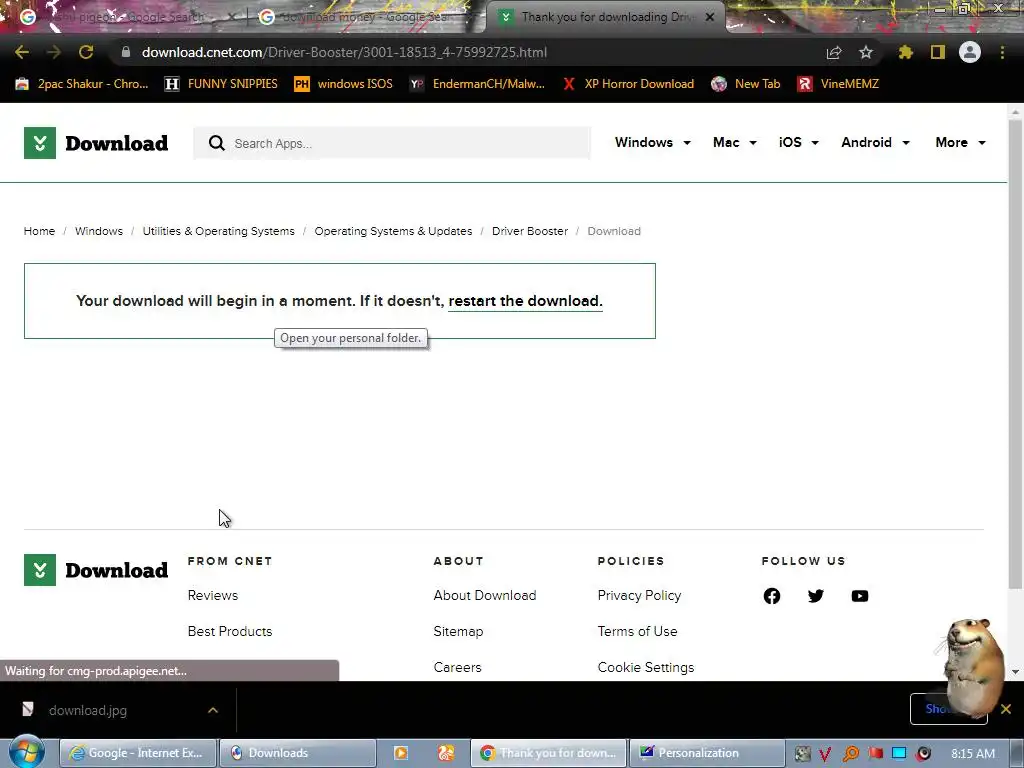The image size is (1024, 768).
Task: Go to Home in the breadcrumb
Action: coord(39,231)
